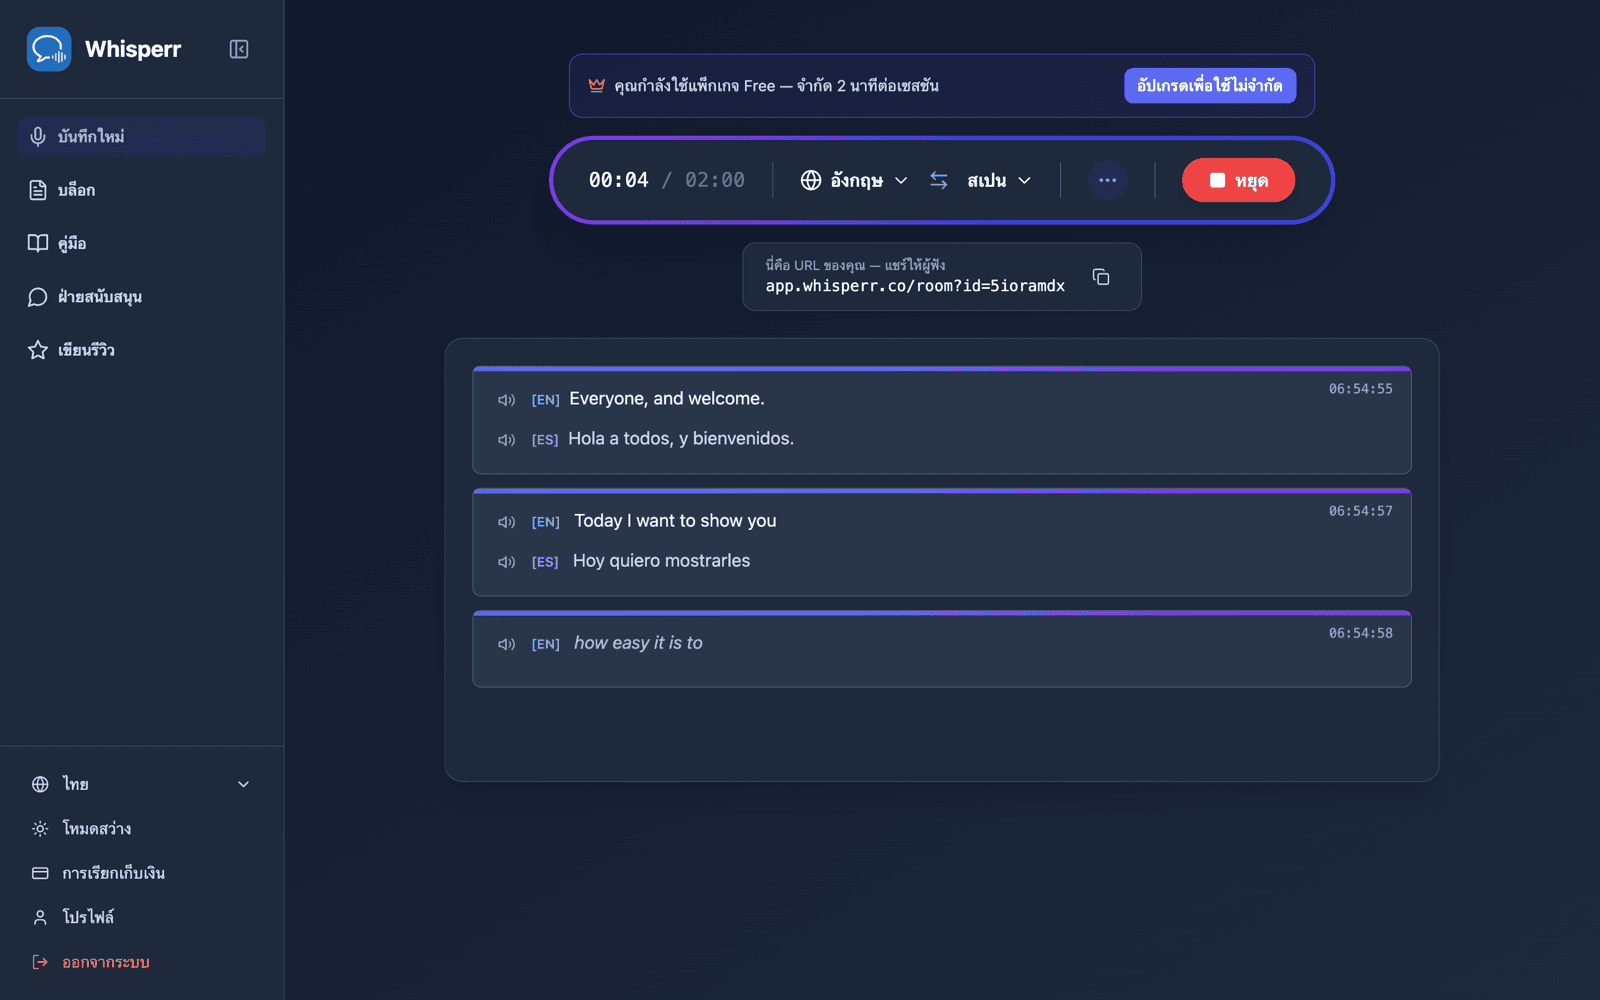
Task: Click the Whisperr logo icon
Action: point(49,49)
